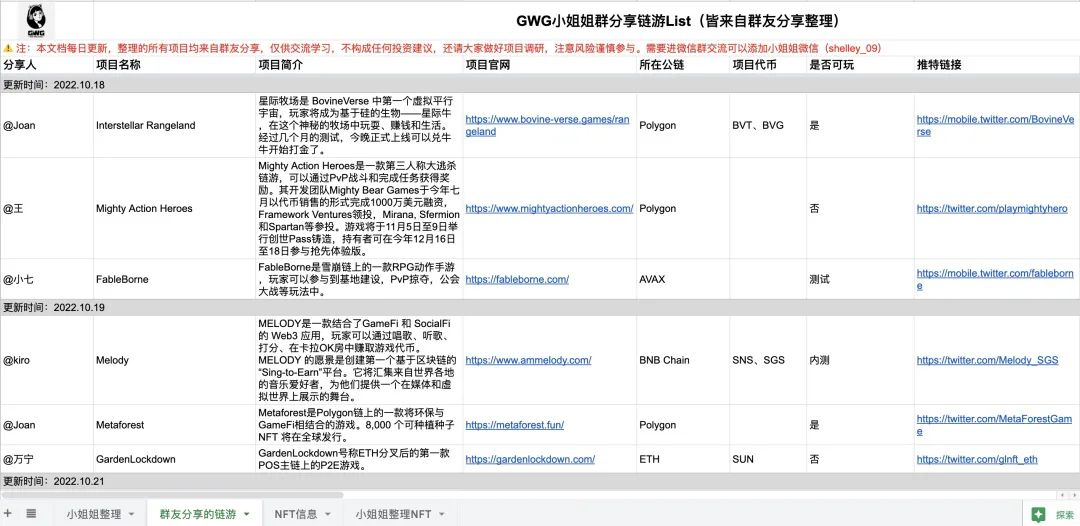Open playmightyhero Twitter link
Image resolution: width=1080 pixels, height=526 pixels.
[992, 209]
